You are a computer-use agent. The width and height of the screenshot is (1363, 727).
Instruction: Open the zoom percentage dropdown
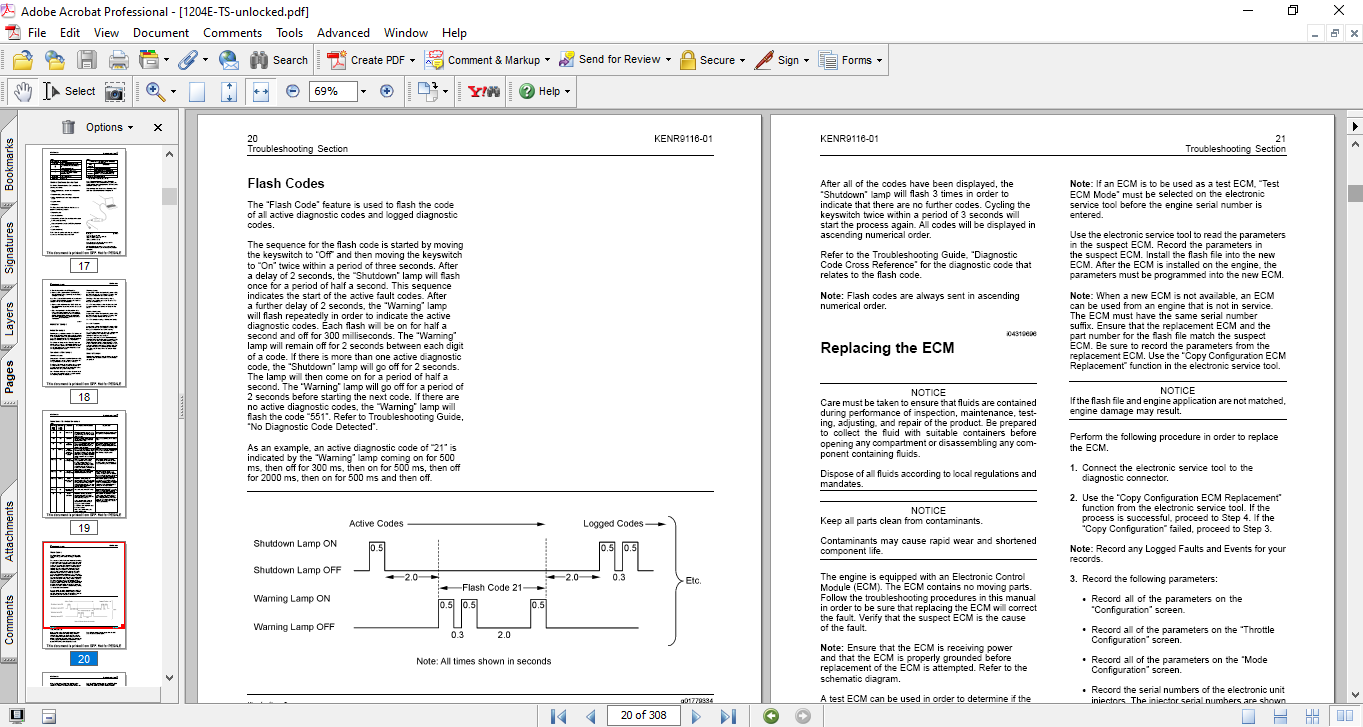pyautogui.click(x=363, y=91)
